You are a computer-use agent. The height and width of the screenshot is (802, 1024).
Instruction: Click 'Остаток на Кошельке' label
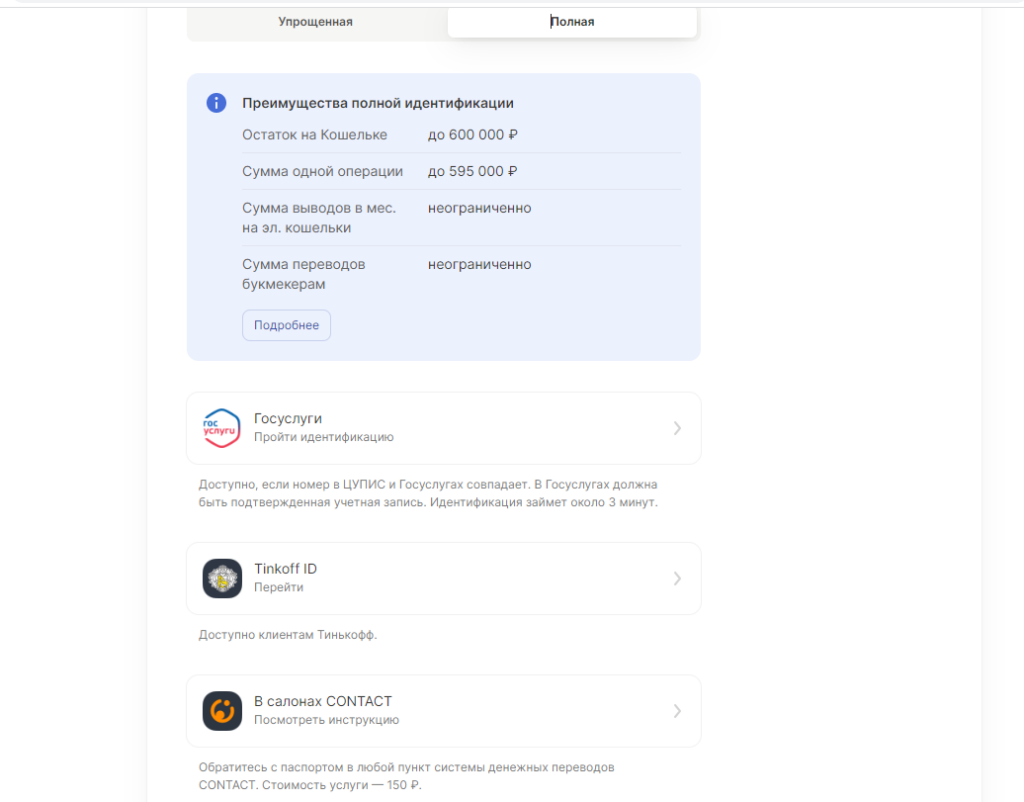click(315, 135)
